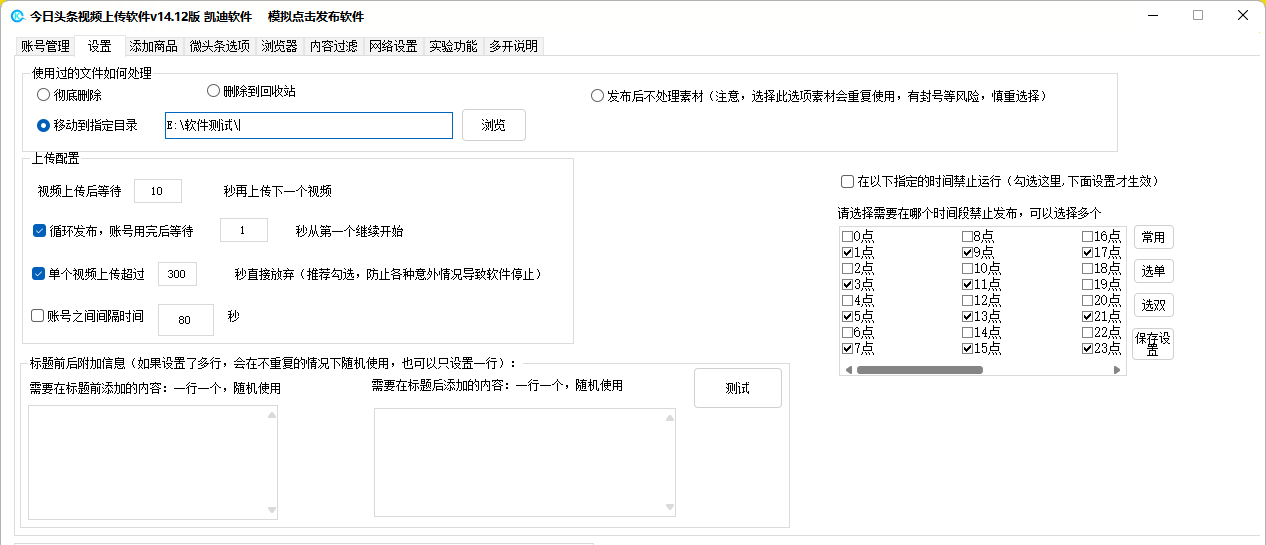The height and width of the screenshot is (545, 1266).
Task: Click the 保存设置 button
Action: (x=1152, y=344)
